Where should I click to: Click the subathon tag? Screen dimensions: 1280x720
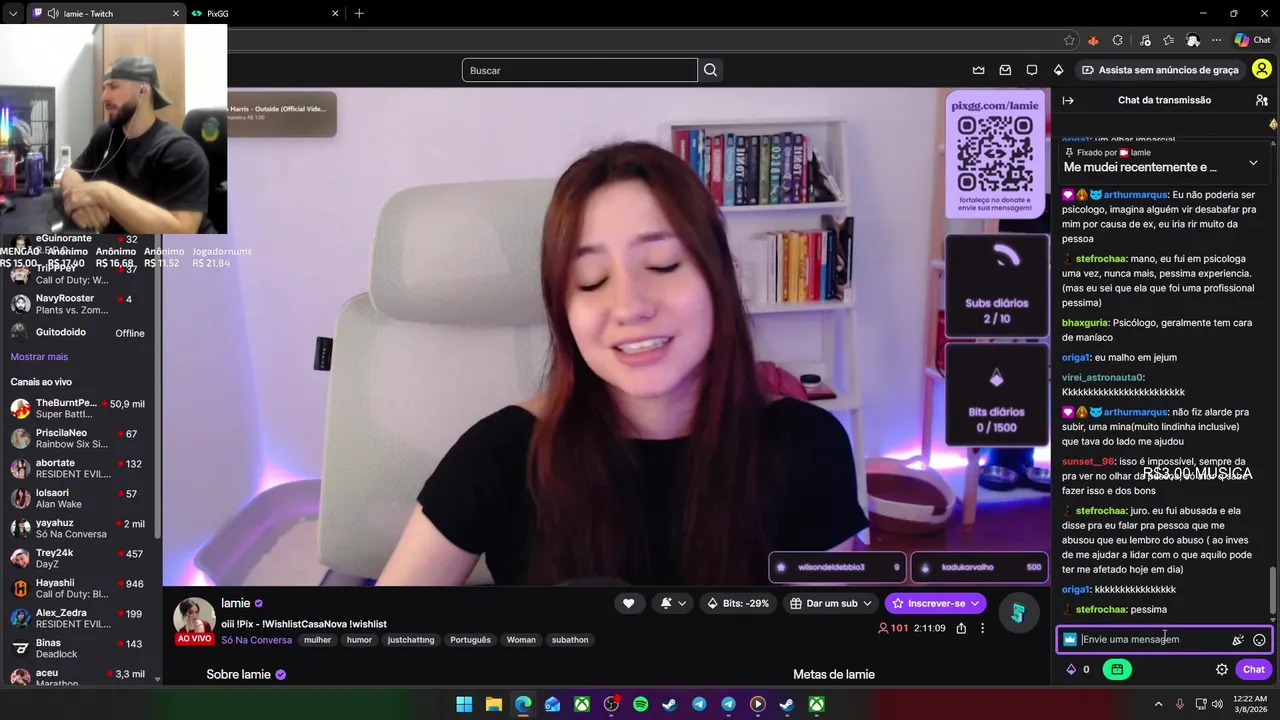(570, 640)
